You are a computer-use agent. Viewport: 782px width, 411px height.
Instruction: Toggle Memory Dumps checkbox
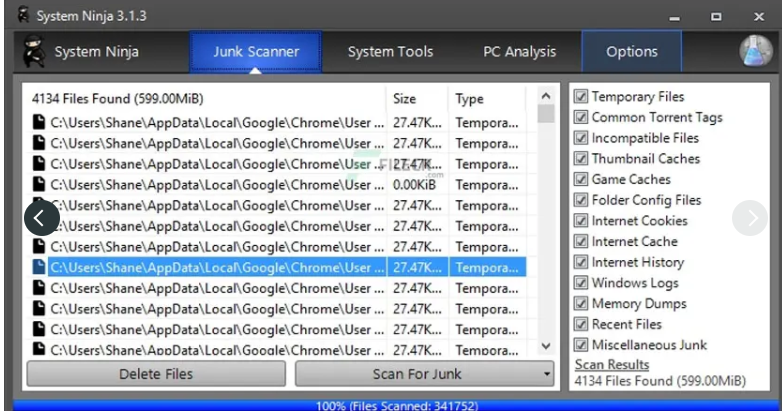(x=581, y=303)
